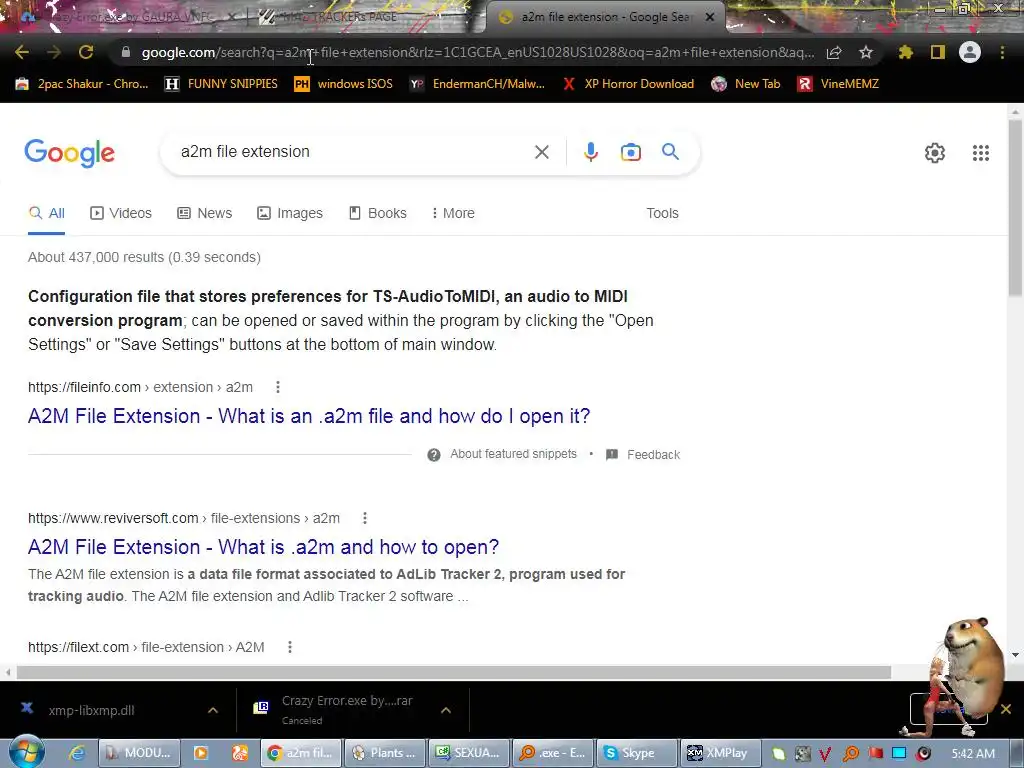Open the fileinfo.com A2M File Extension result
Screen dimensions: 1024x768
point(309,416)
